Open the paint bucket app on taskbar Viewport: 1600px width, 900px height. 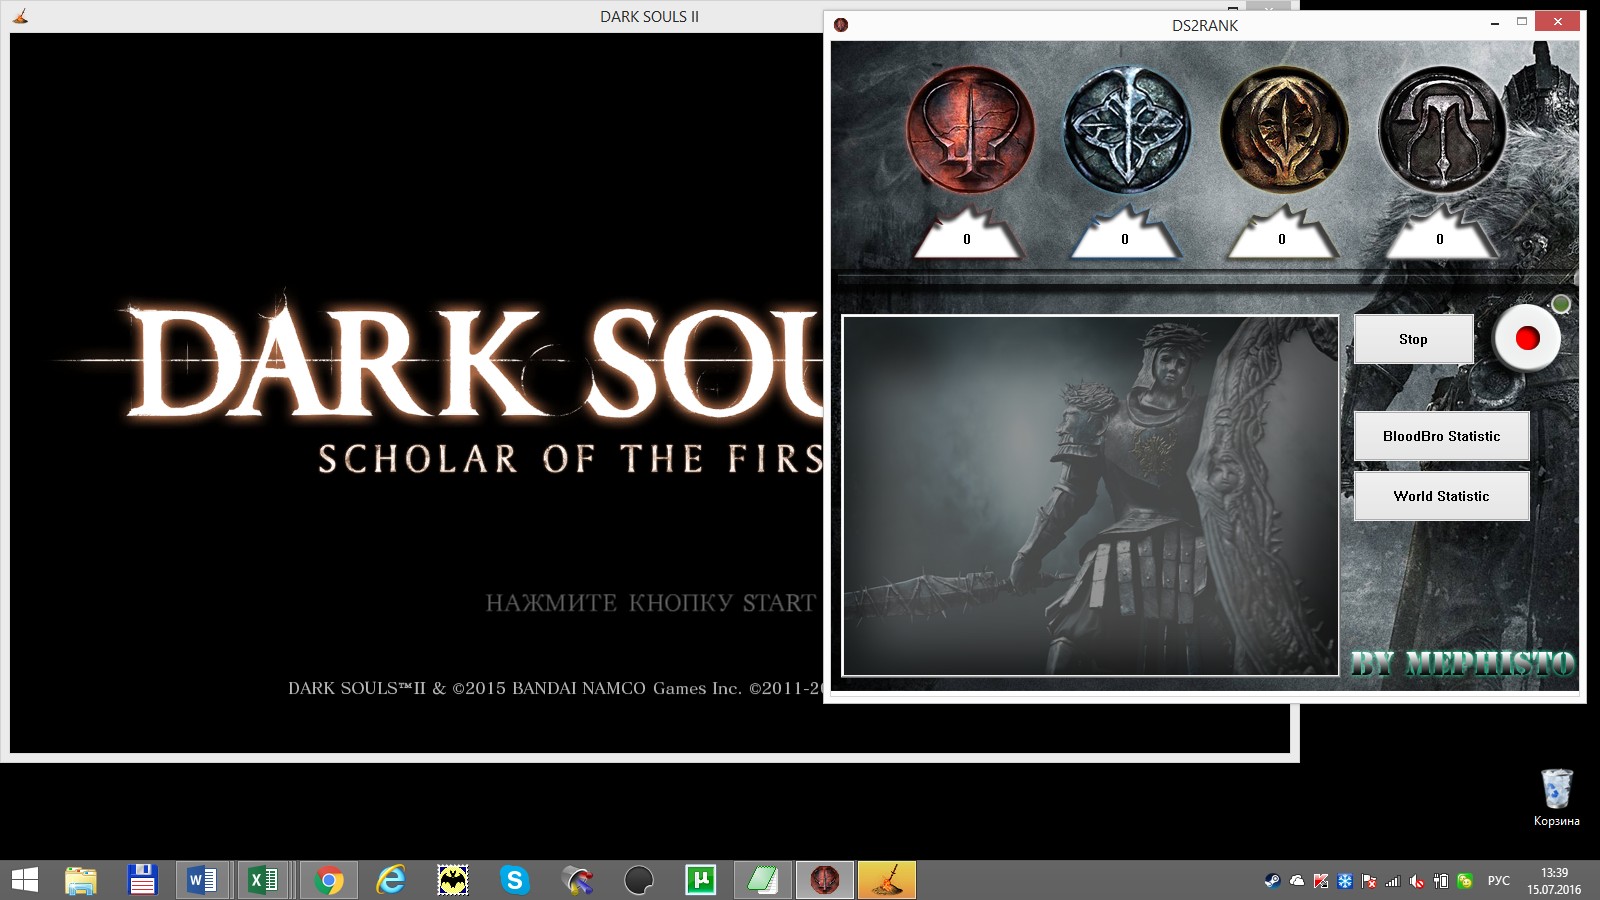(x=577, y=880)
